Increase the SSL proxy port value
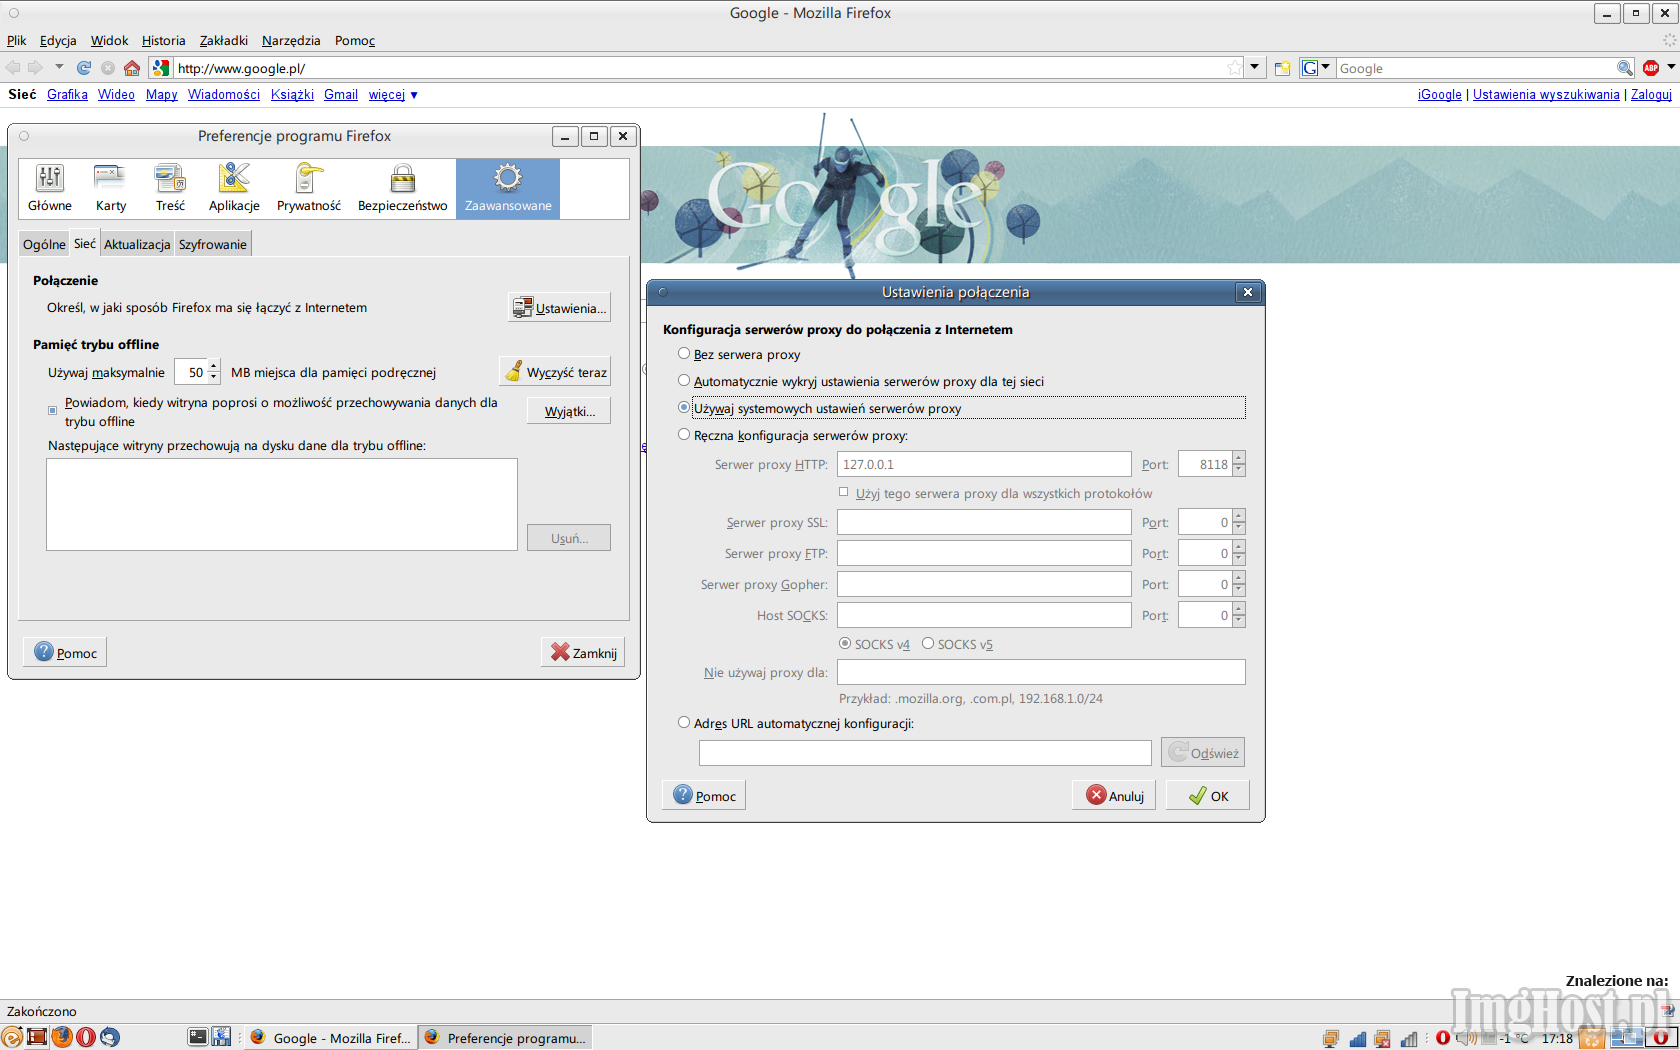 tap(1239, 517)
